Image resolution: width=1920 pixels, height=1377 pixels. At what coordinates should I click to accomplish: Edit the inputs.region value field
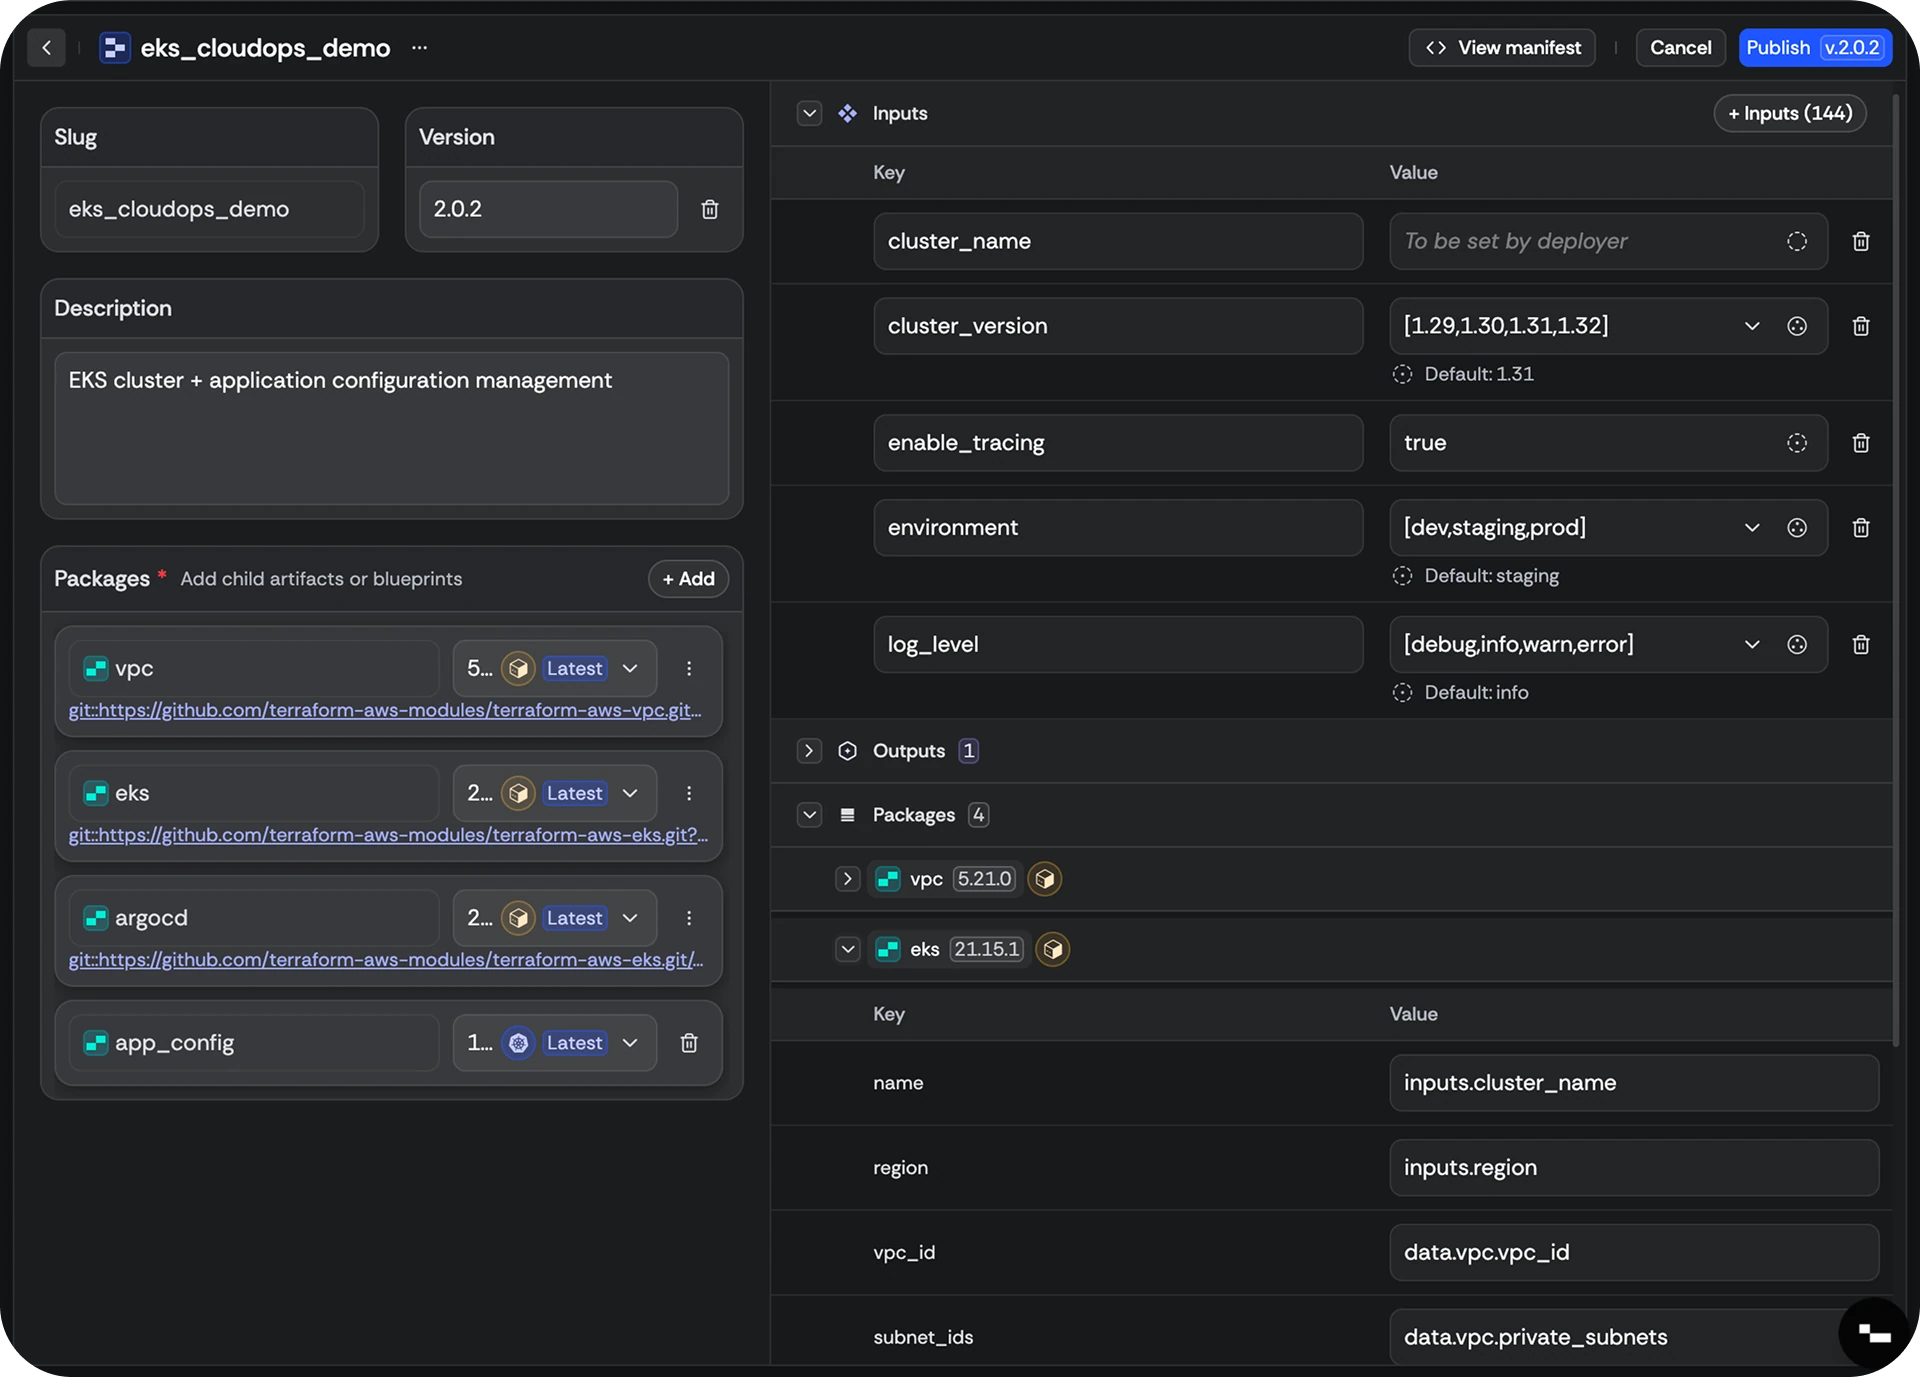[1634, 1168]
